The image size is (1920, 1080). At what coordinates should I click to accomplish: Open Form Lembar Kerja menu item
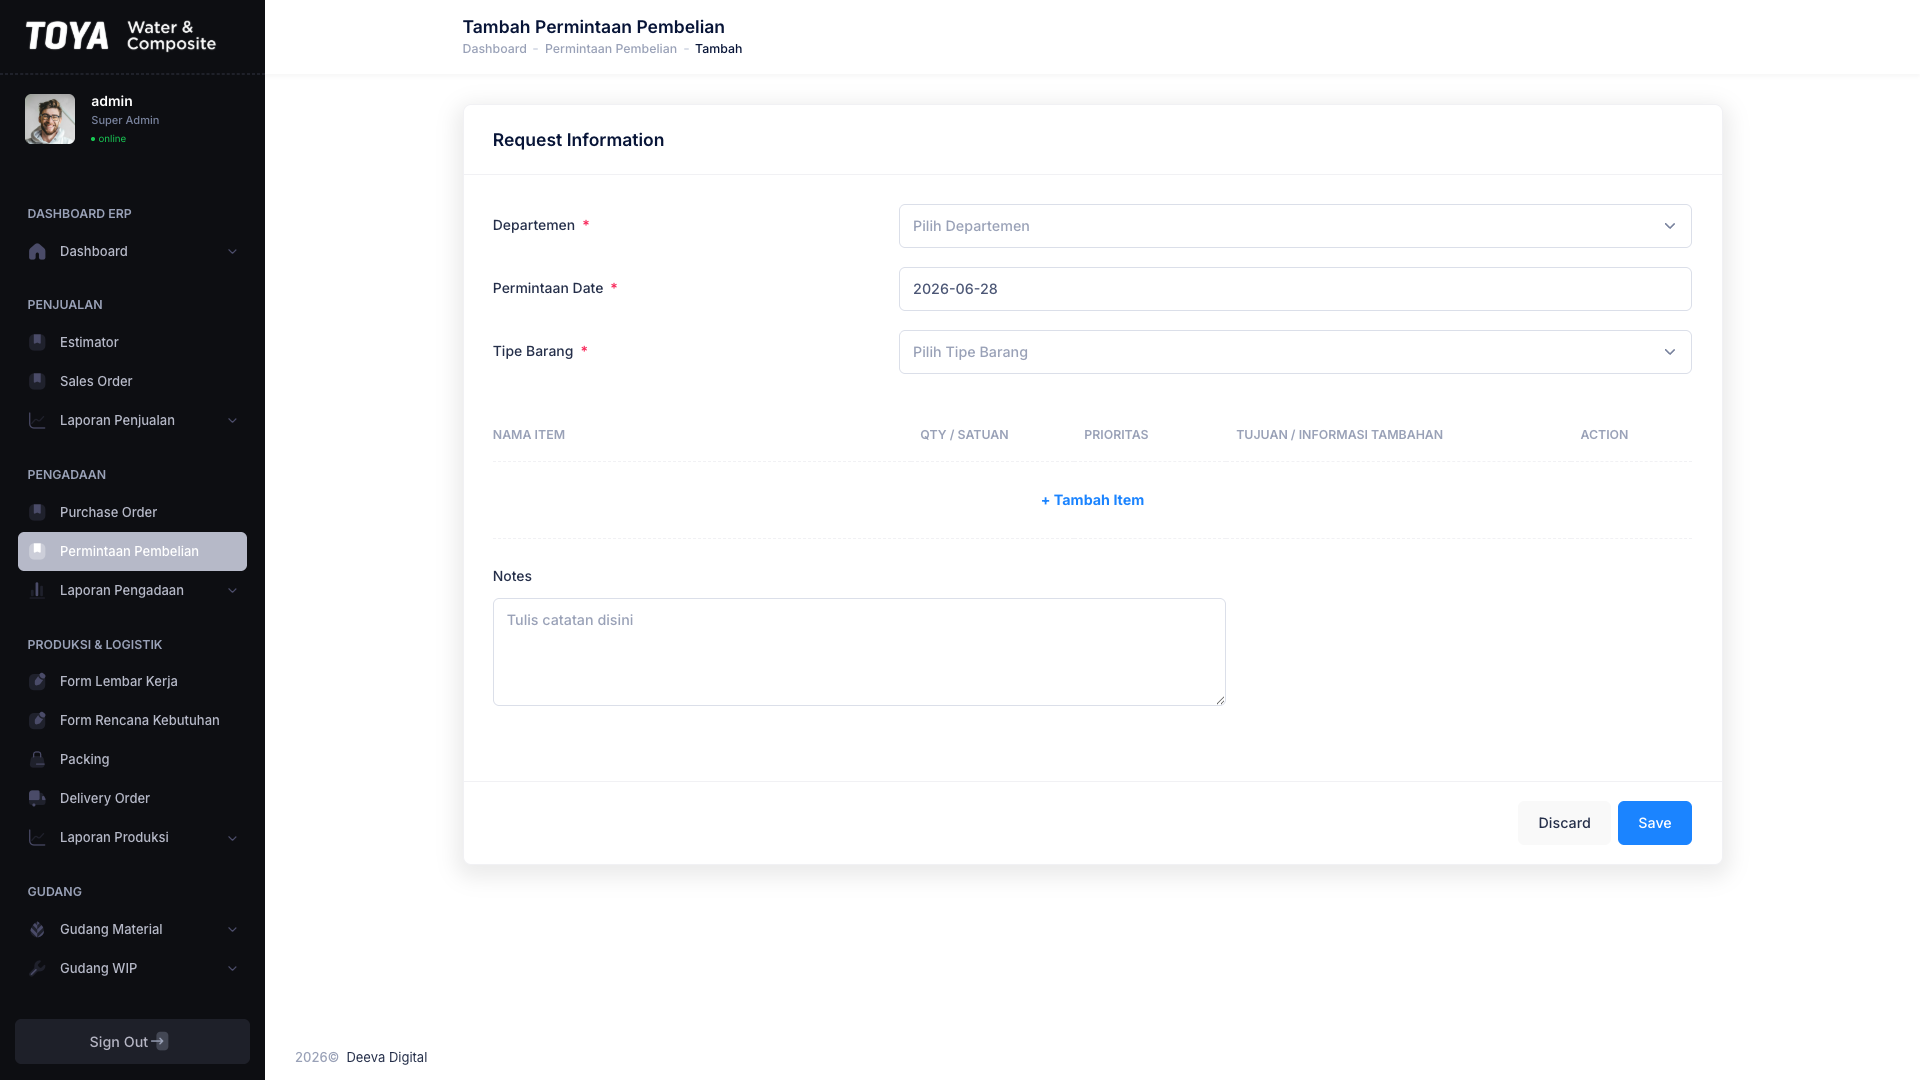[132, 681]
